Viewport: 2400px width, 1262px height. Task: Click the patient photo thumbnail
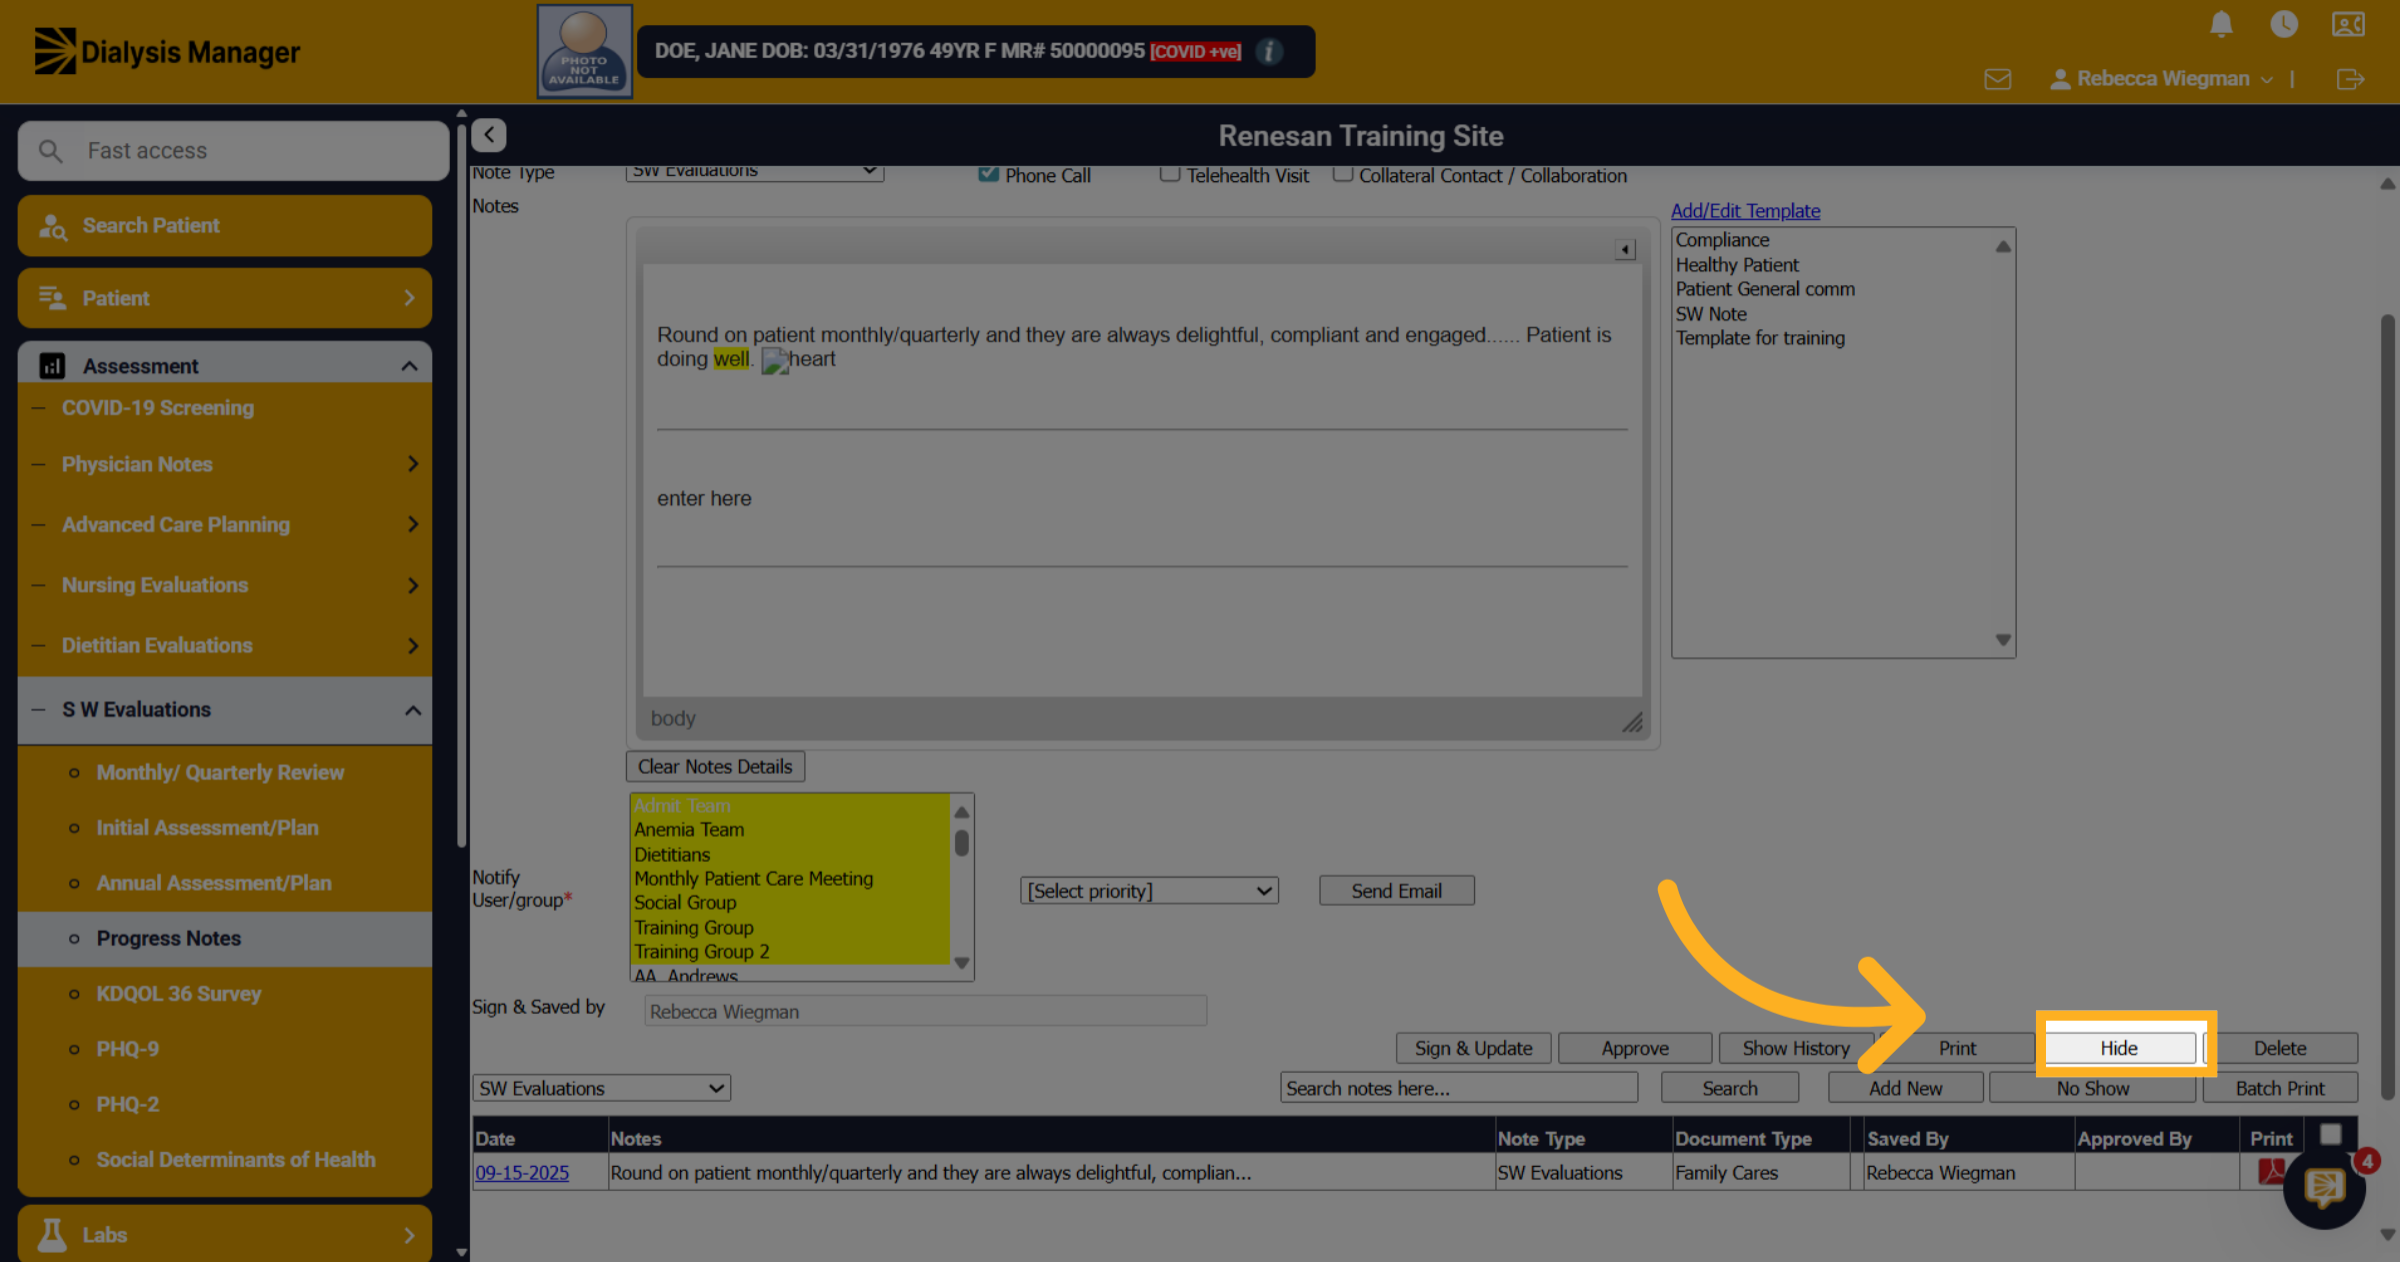click(x=584, y=51)
